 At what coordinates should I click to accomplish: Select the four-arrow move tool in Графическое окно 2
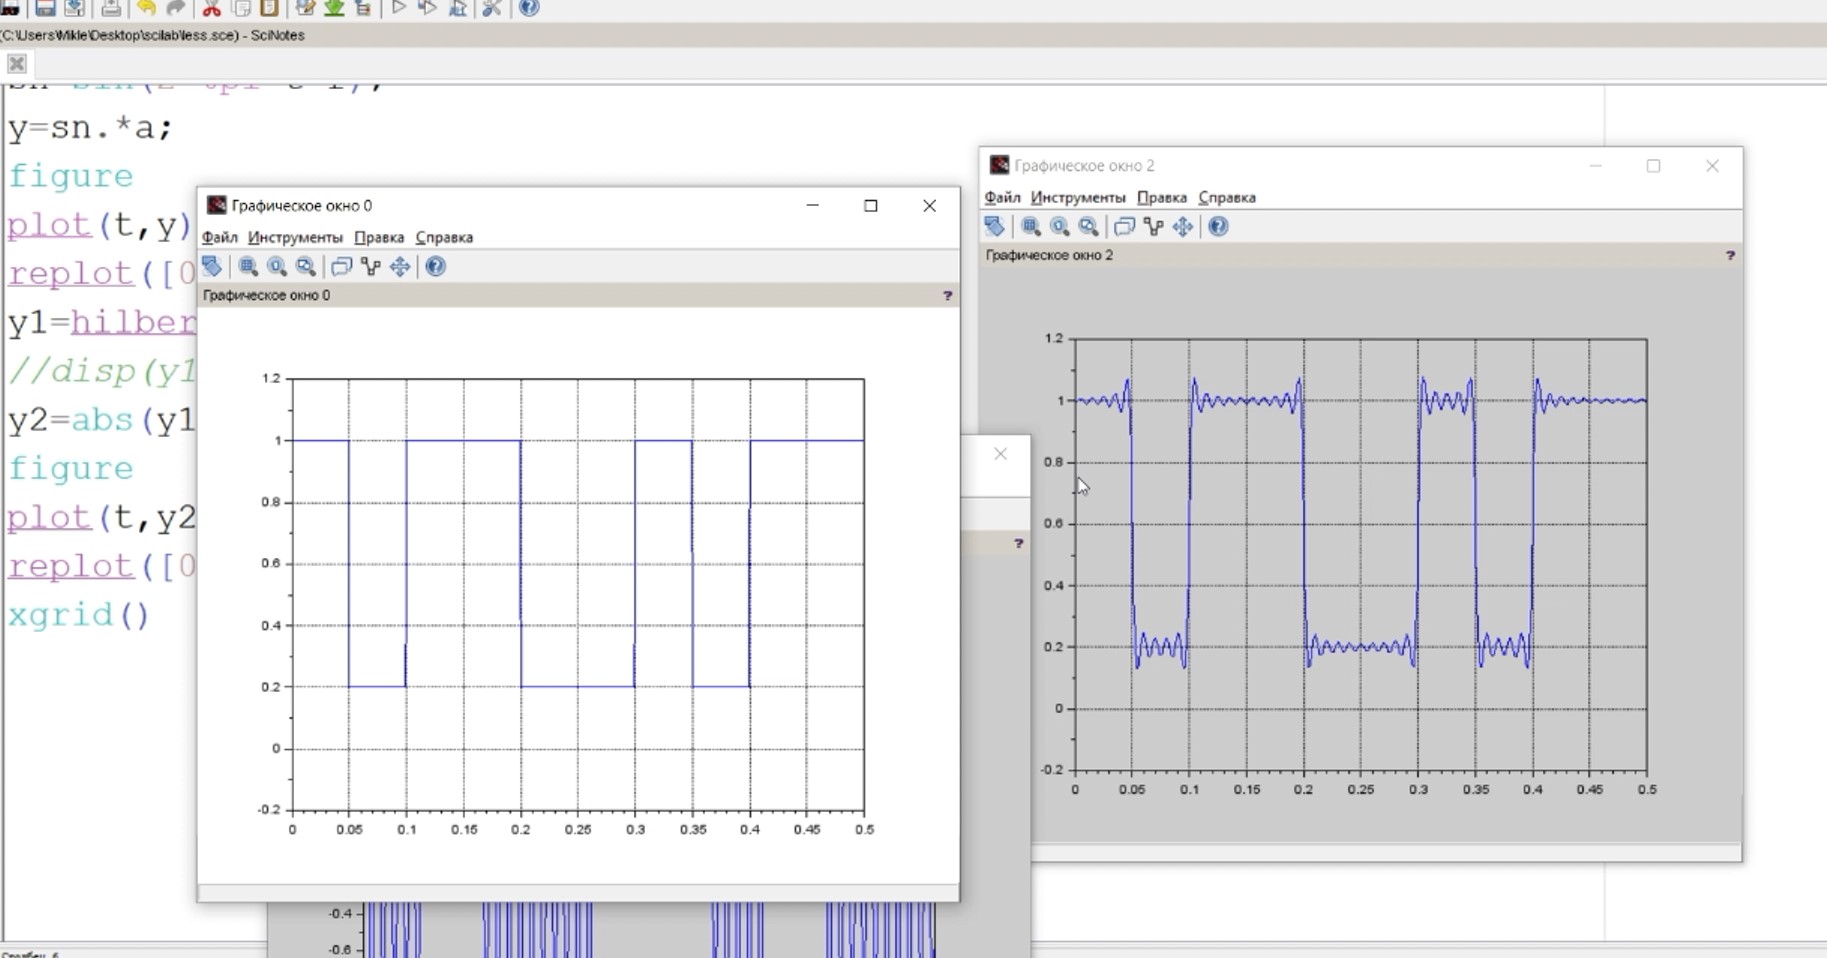1183,226
